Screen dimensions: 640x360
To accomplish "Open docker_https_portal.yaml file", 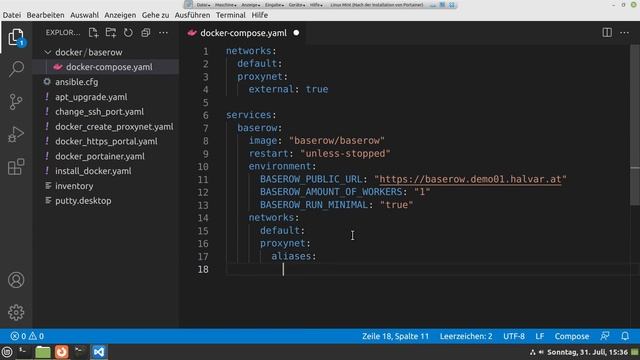I will point(105,141).
